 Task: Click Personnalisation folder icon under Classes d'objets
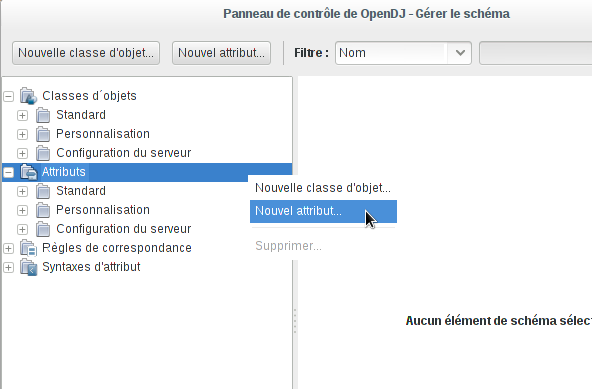43,134
